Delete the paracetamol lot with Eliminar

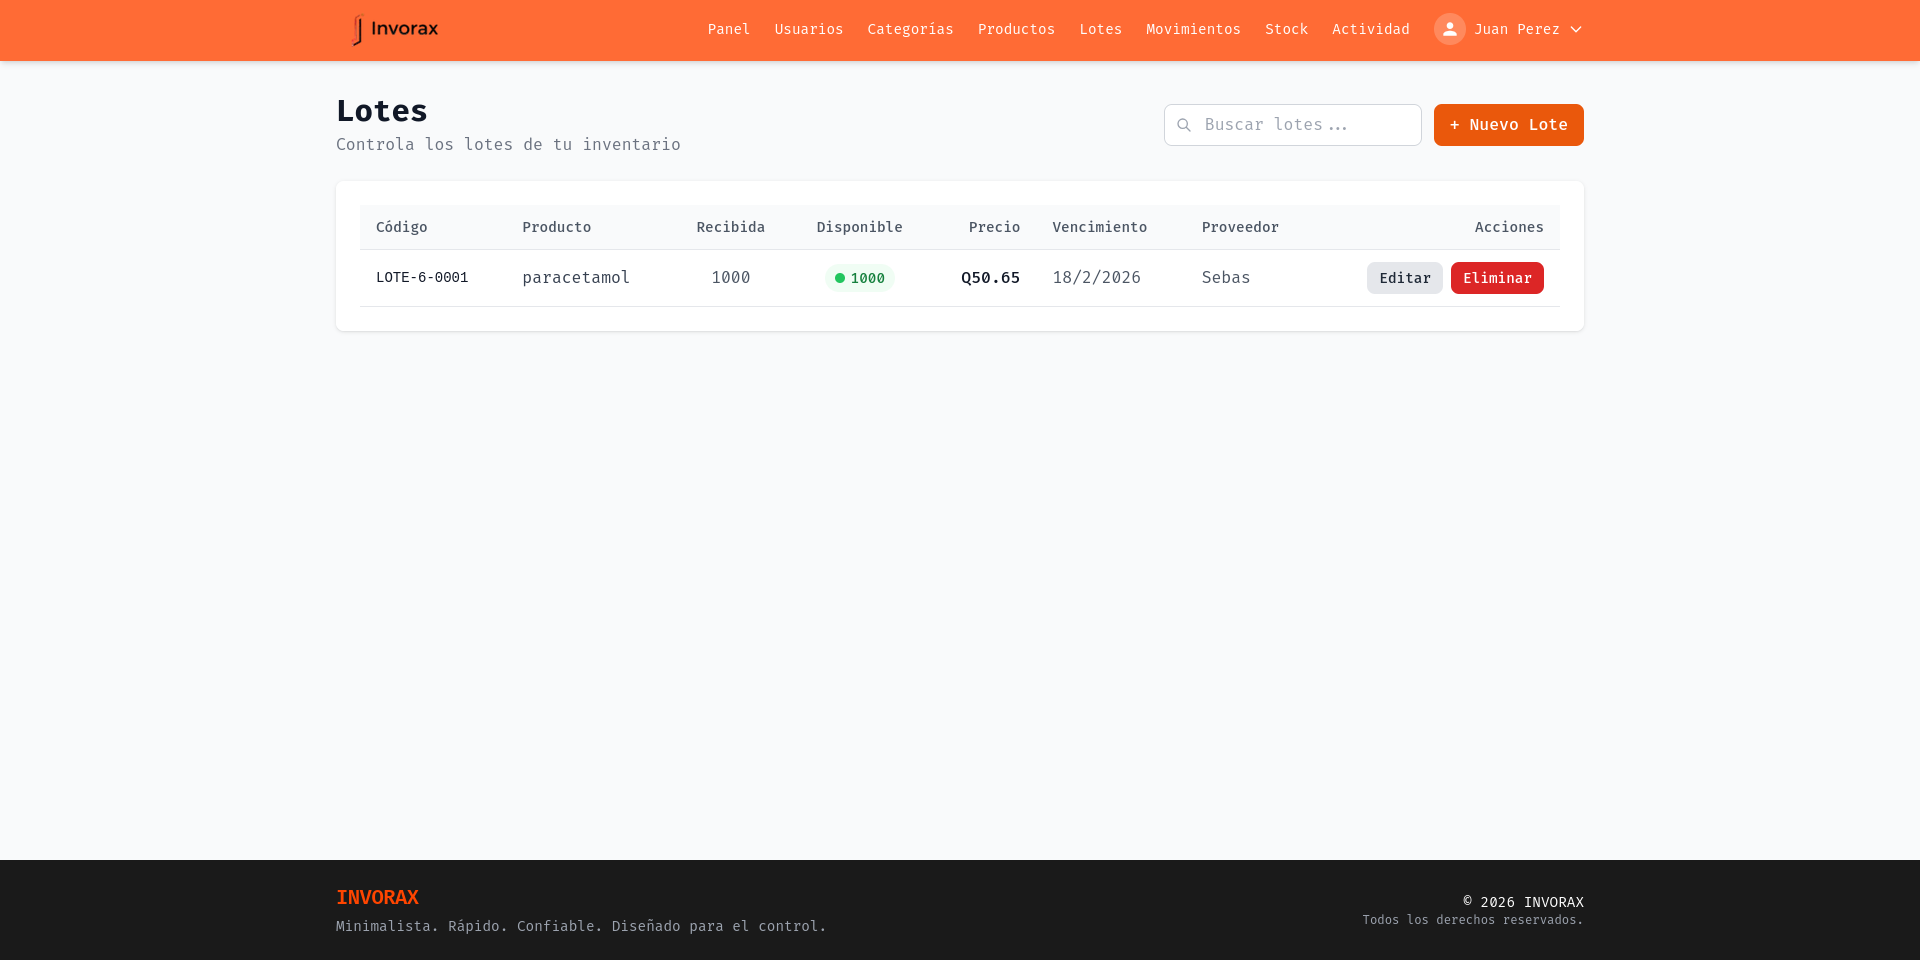(1496, 278)
